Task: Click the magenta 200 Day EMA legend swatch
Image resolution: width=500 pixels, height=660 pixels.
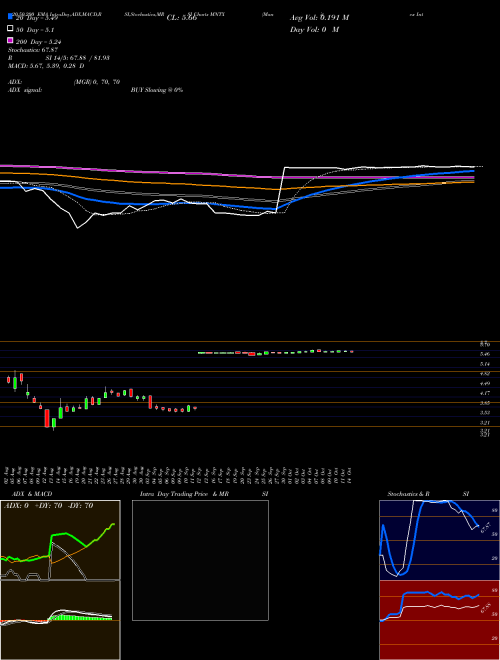Action: (10, 40)
